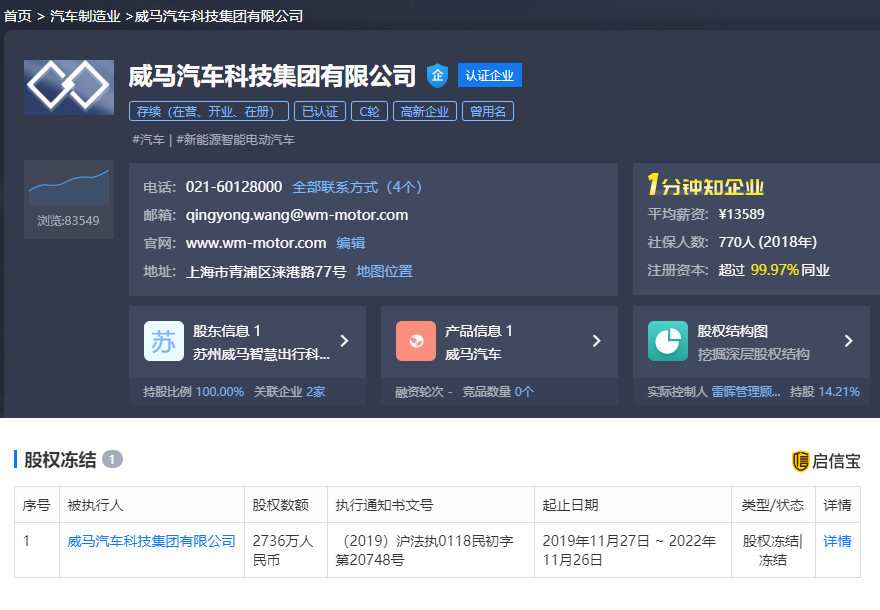Click the 威马汽车科技集团有限公司 breadcrumb
The width and height of the screenshot is (880, 610).
coord(219,16)
